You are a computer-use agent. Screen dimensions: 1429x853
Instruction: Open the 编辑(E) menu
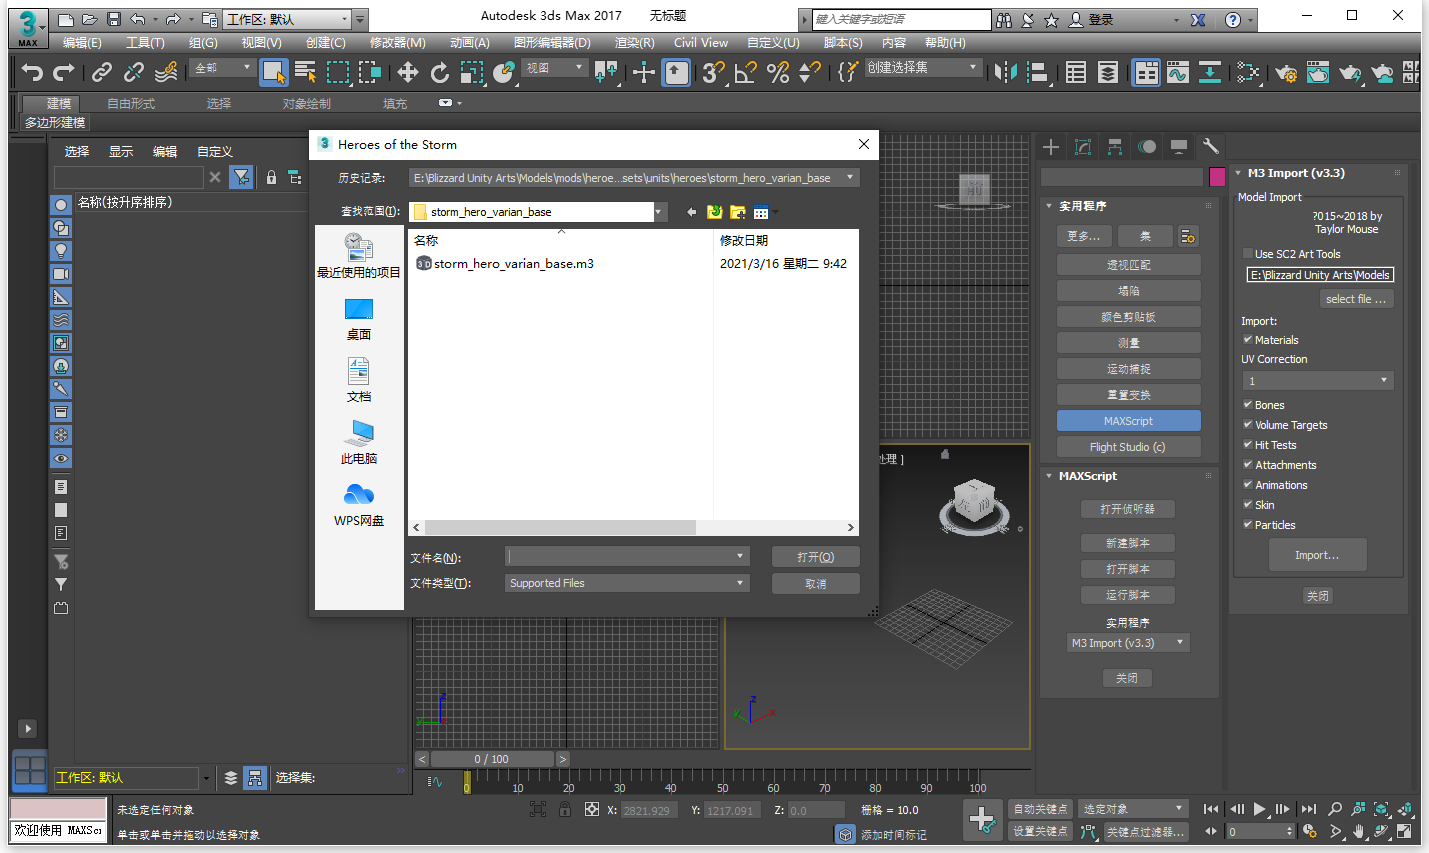point(82,43)
